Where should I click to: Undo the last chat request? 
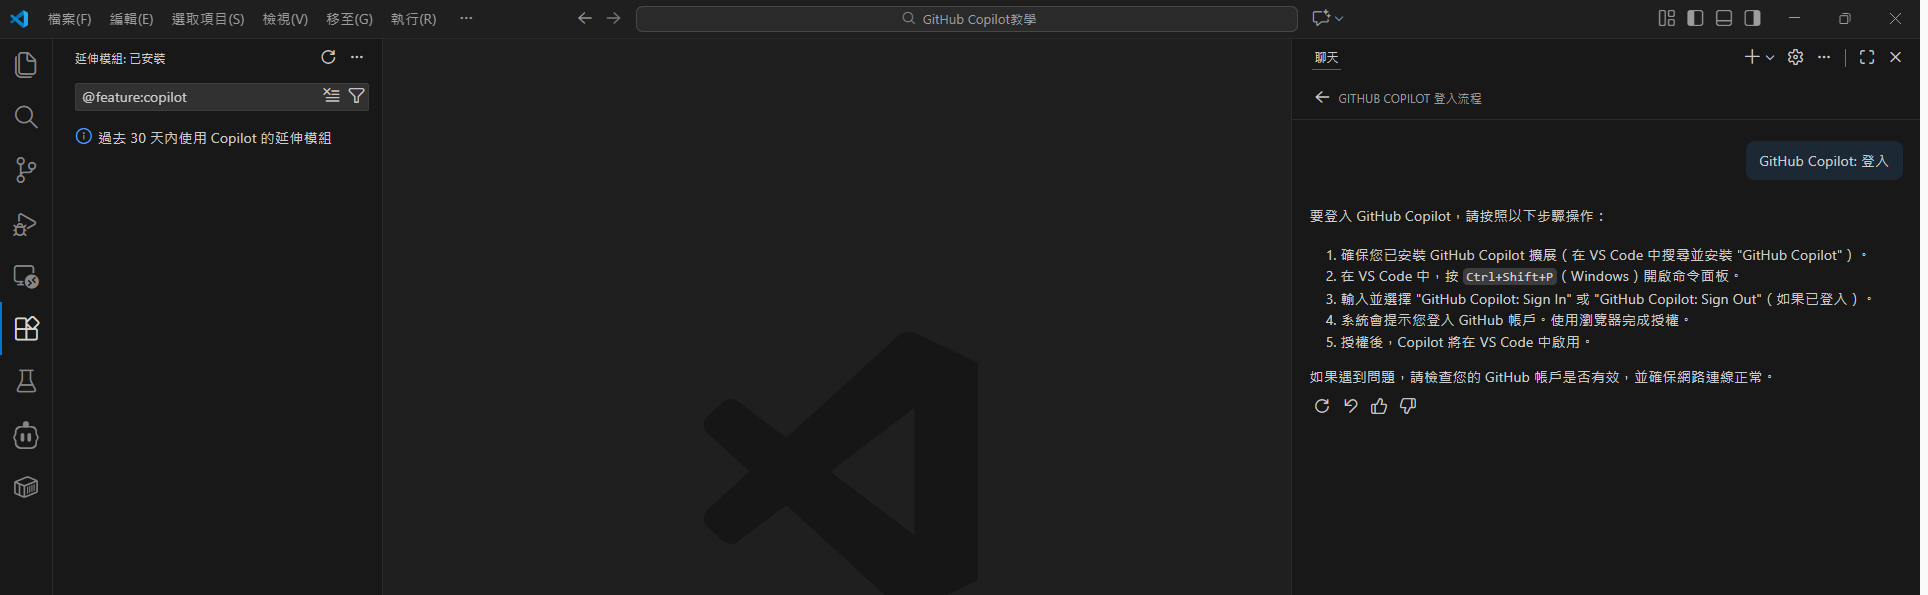click(x=1350, y=406)
